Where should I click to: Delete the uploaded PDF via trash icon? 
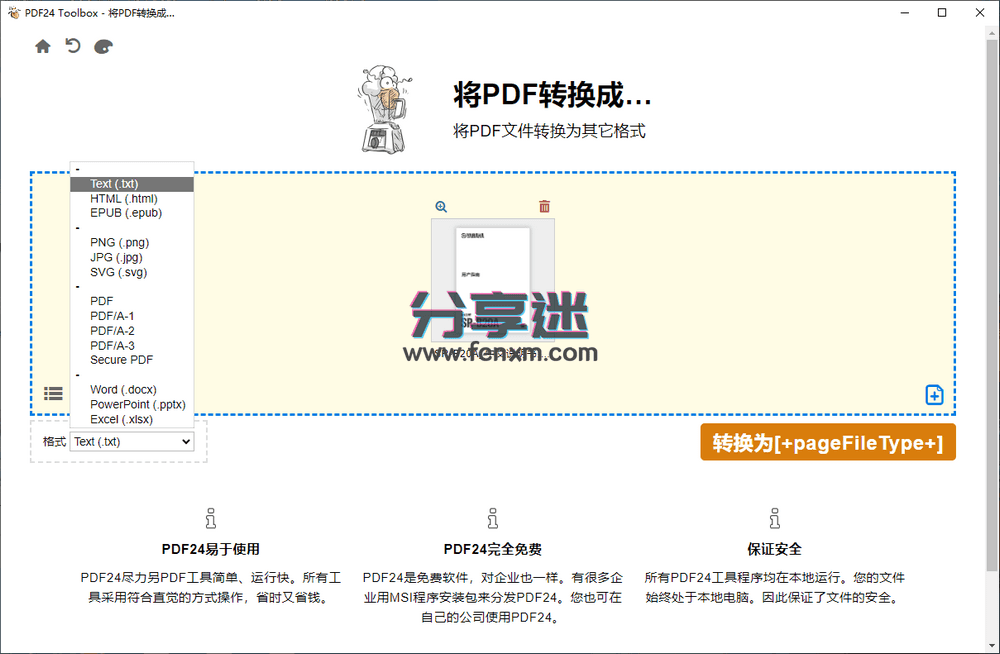click(544, 206)
